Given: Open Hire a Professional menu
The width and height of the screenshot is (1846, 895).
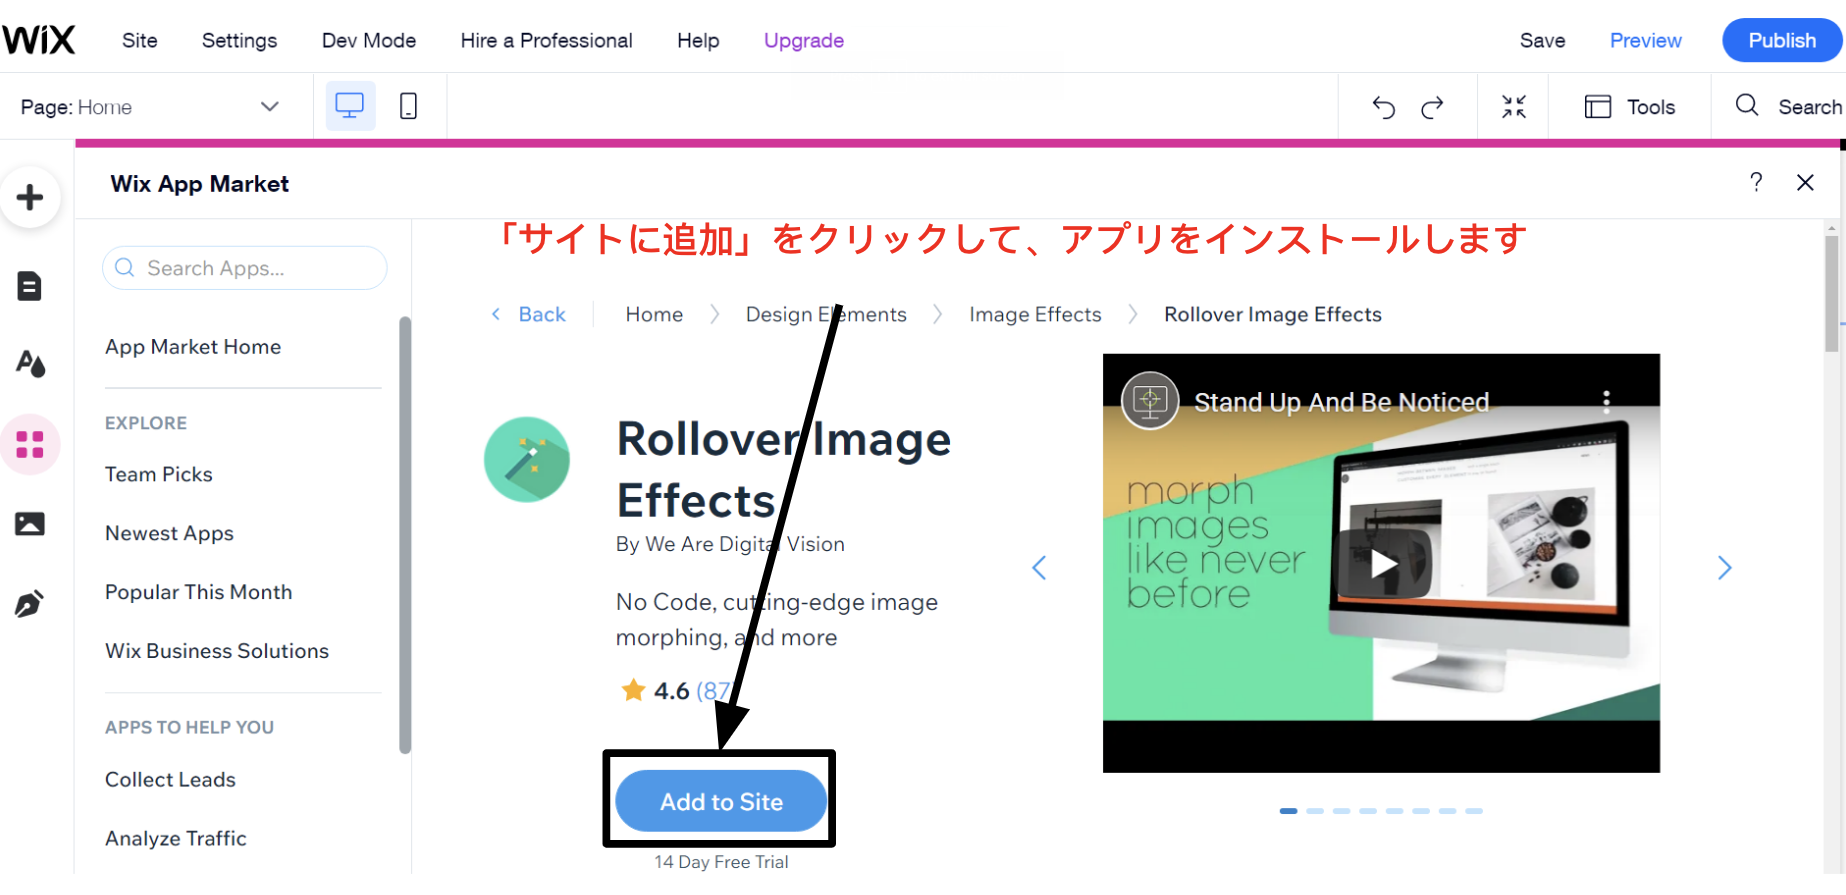Looking at the screenshot, I should (x=546, y=40).
